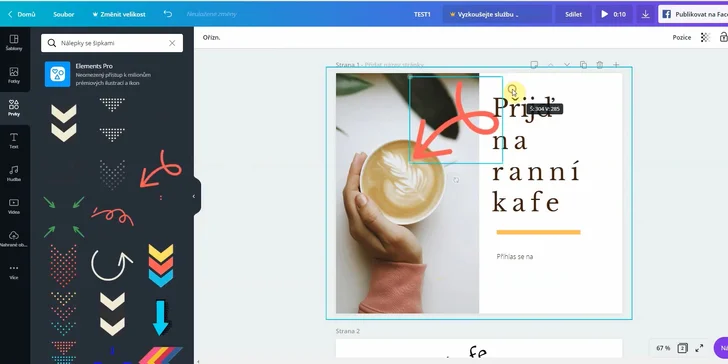Open Změnit velikost resize option
The height and width of the screenshot is (364, 728).
pyautogui.click(x=119, y=14)
